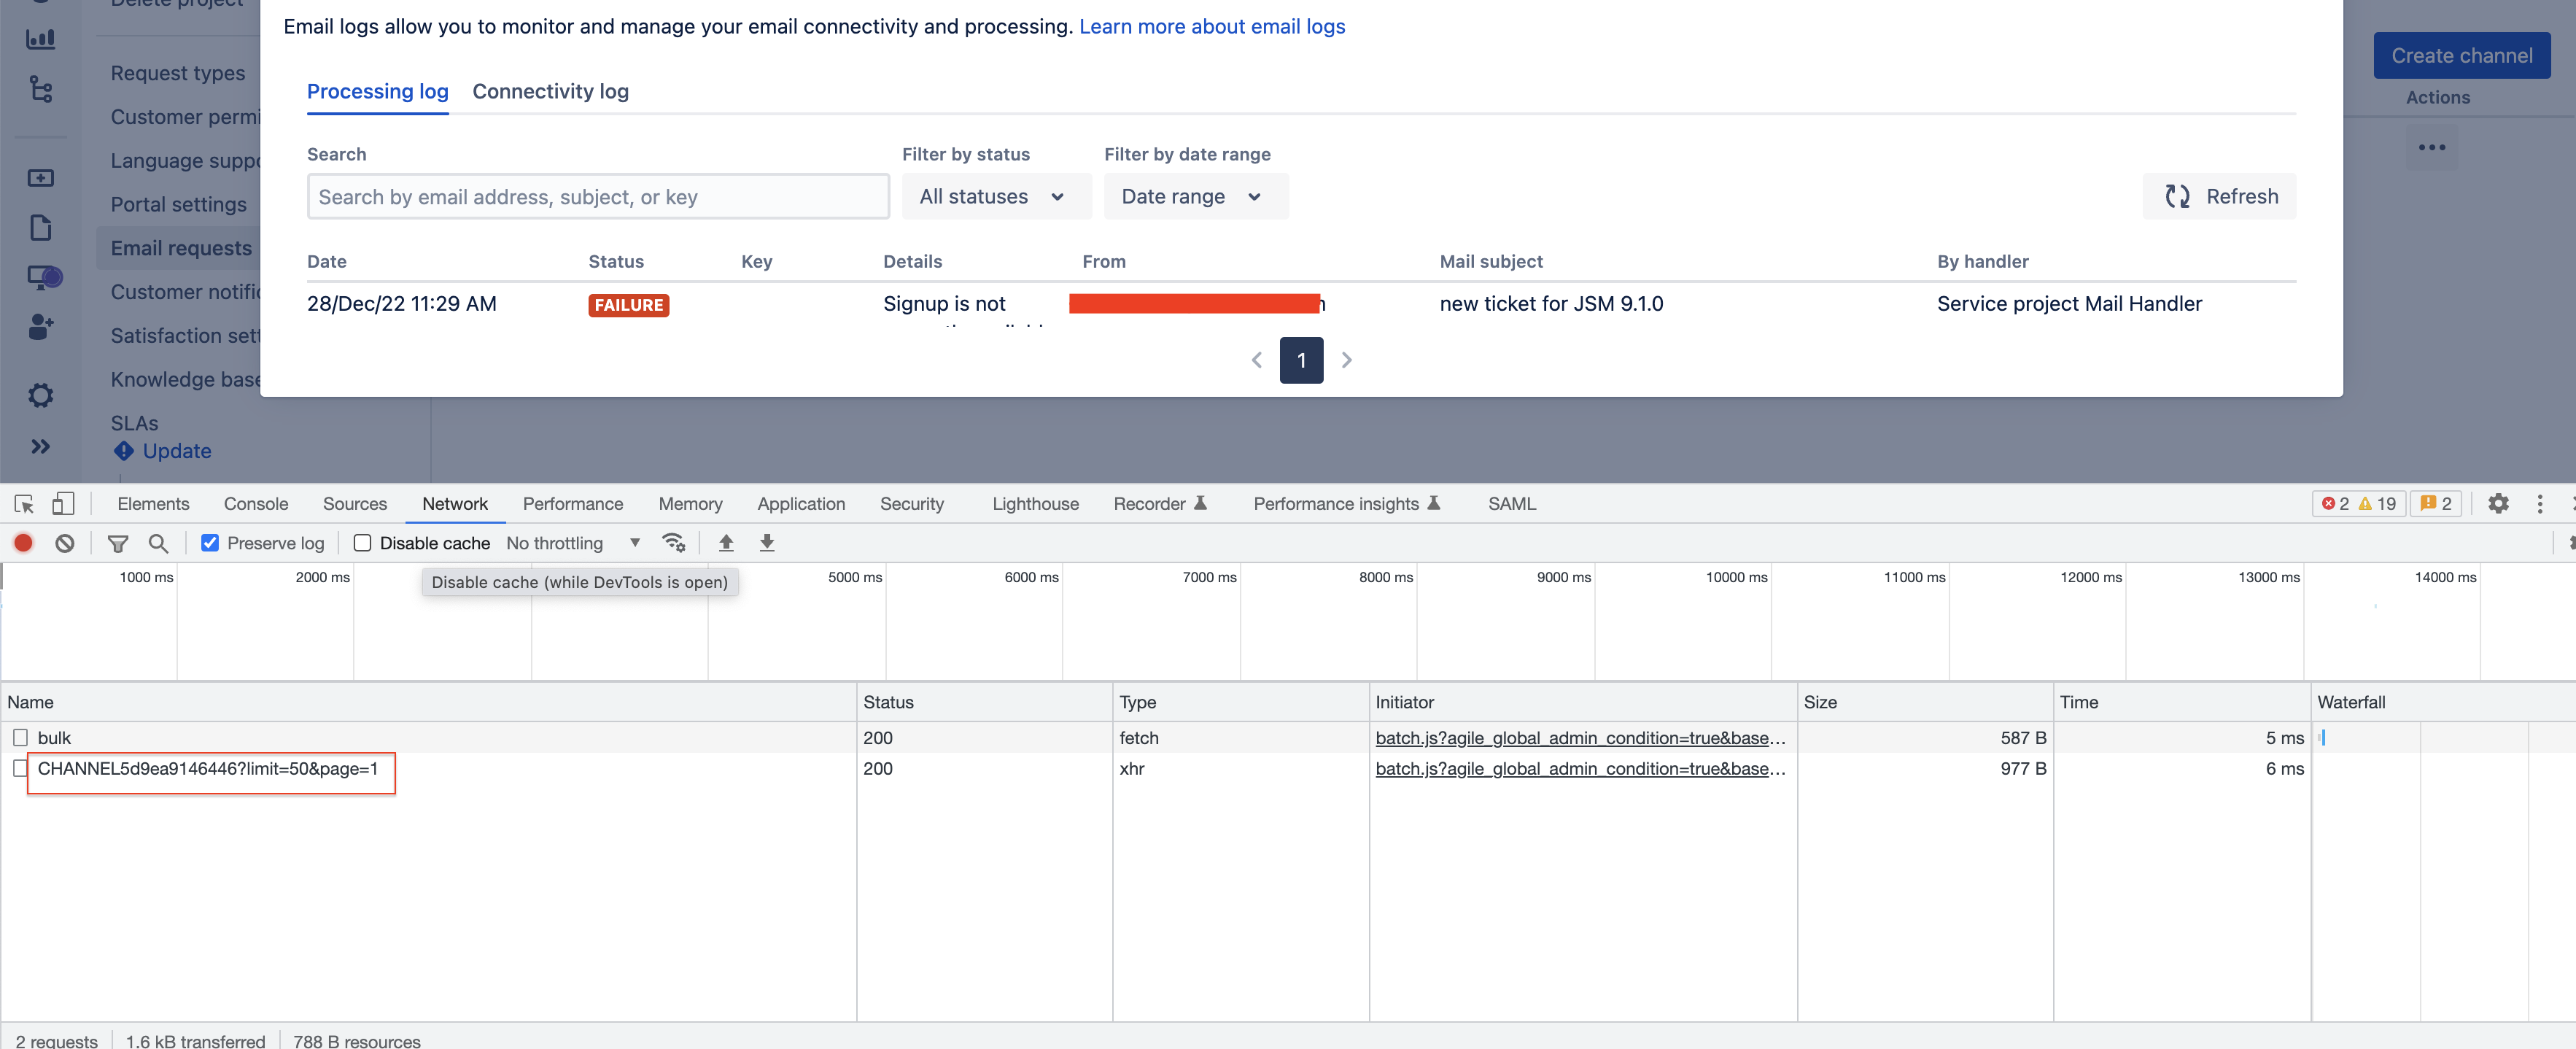Image resolution: width=2576 pixels, height=1049 pixels.
Task: Open the network filter funnel icon
Action: pyautogui.click(x=118, y=543)
